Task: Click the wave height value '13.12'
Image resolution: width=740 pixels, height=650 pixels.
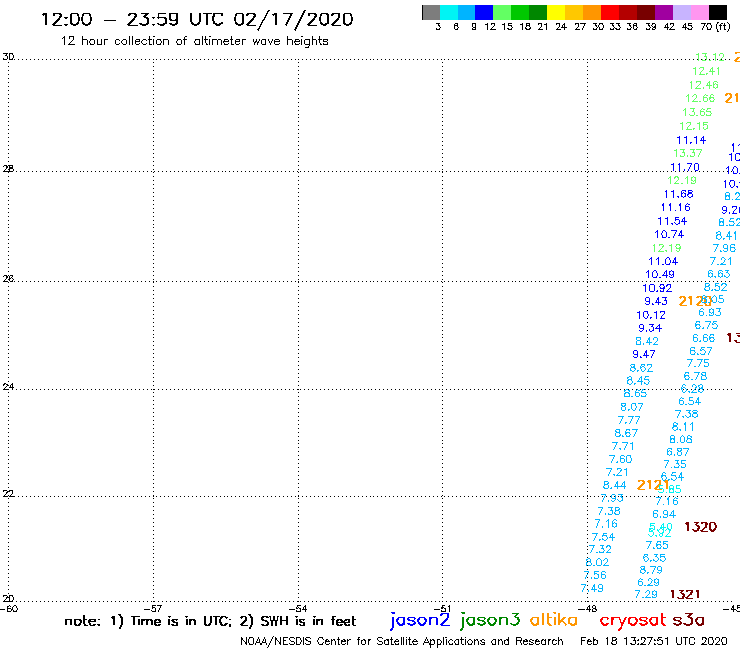Action: point(710,57)
